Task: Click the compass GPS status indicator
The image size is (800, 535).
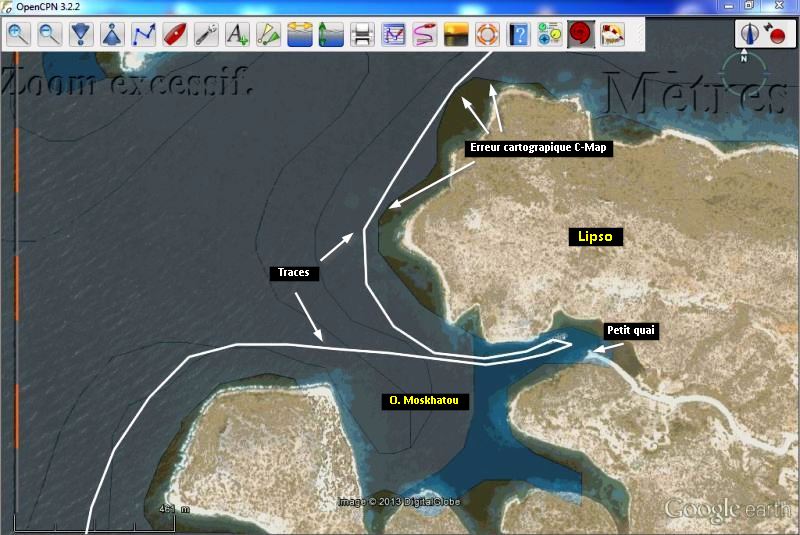Action: (748, 35)
